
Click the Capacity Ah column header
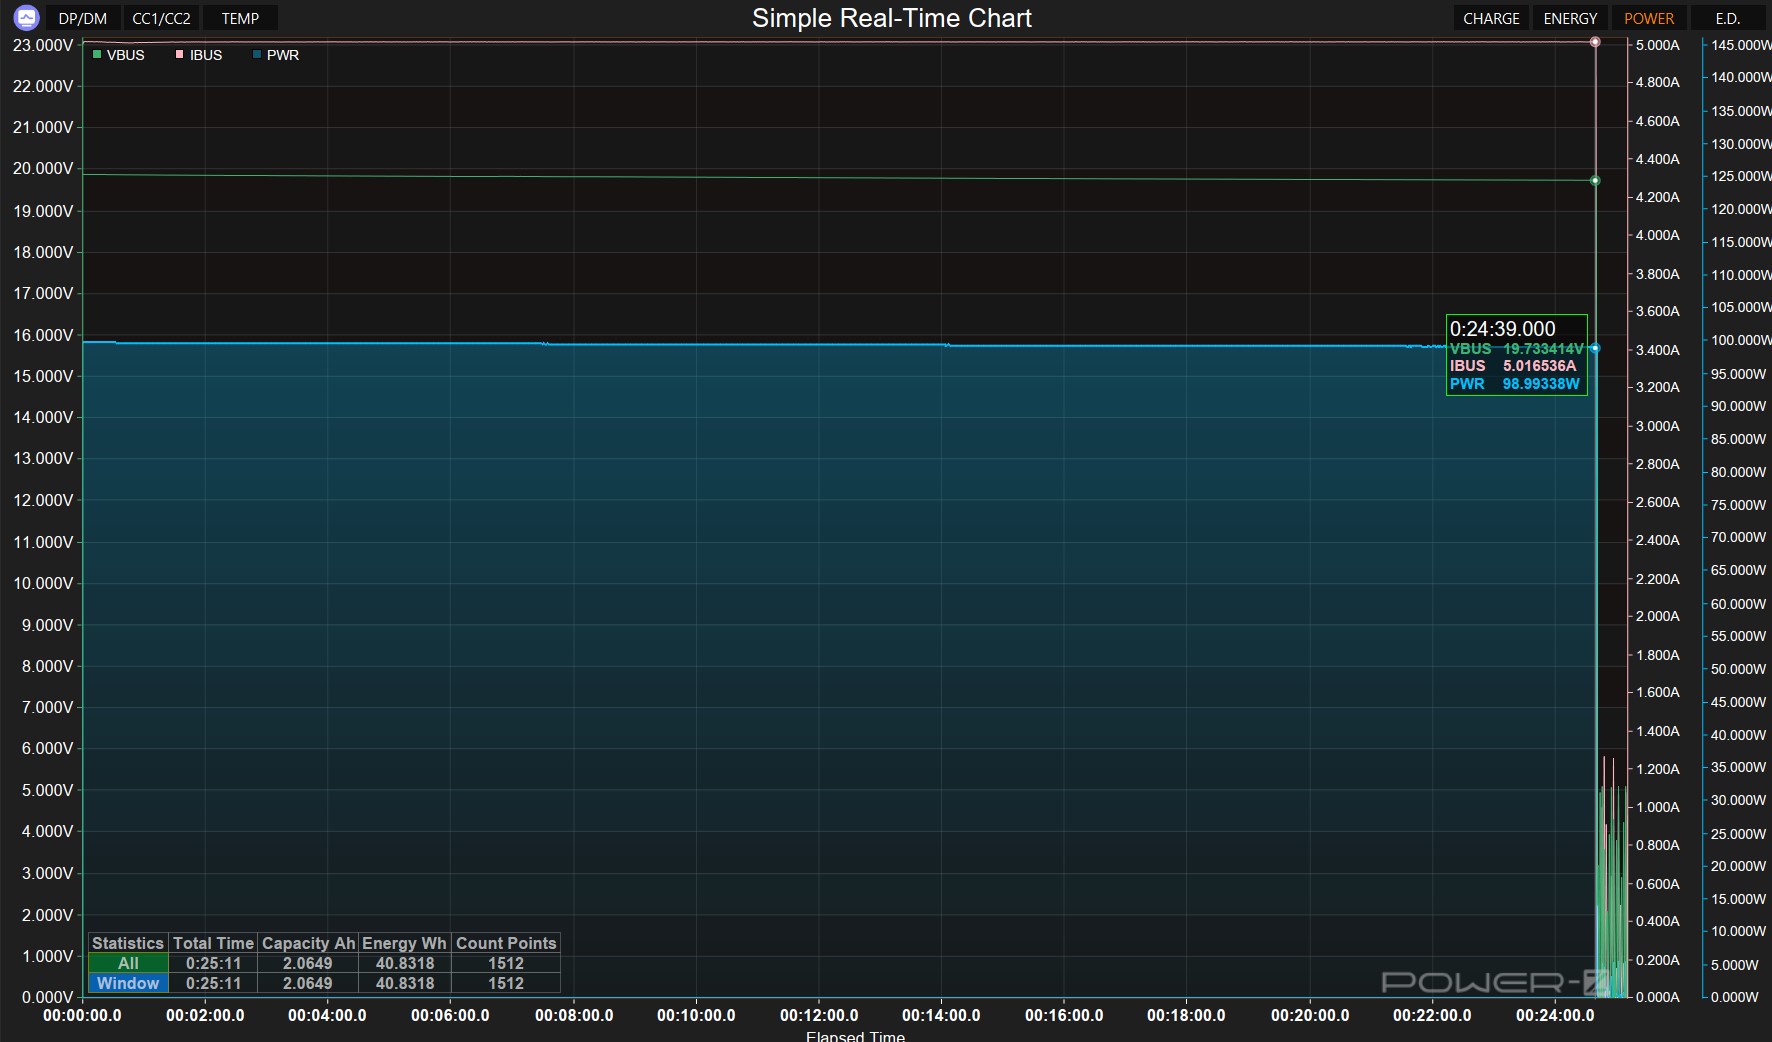coord(308,943)
